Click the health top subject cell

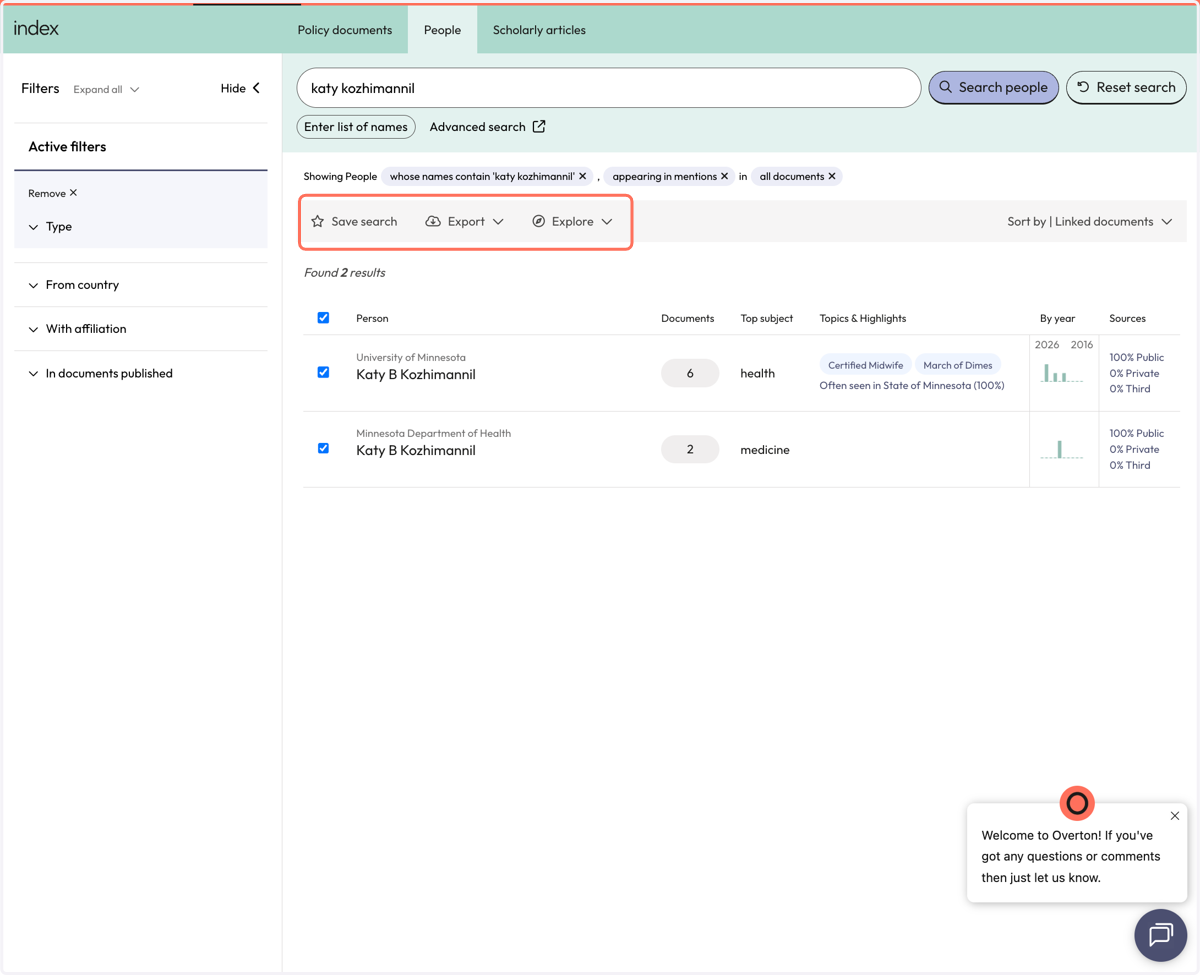point(757,373)
